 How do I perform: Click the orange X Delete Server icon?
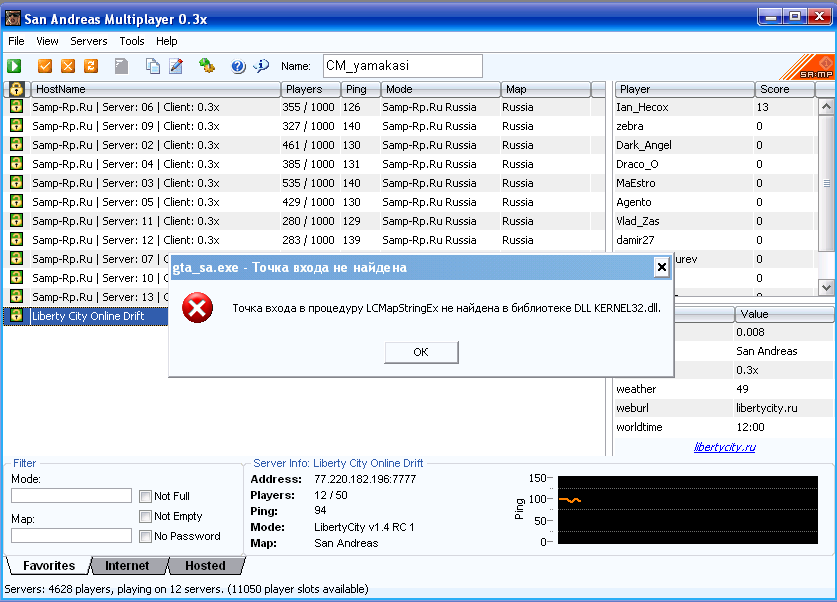68,66
